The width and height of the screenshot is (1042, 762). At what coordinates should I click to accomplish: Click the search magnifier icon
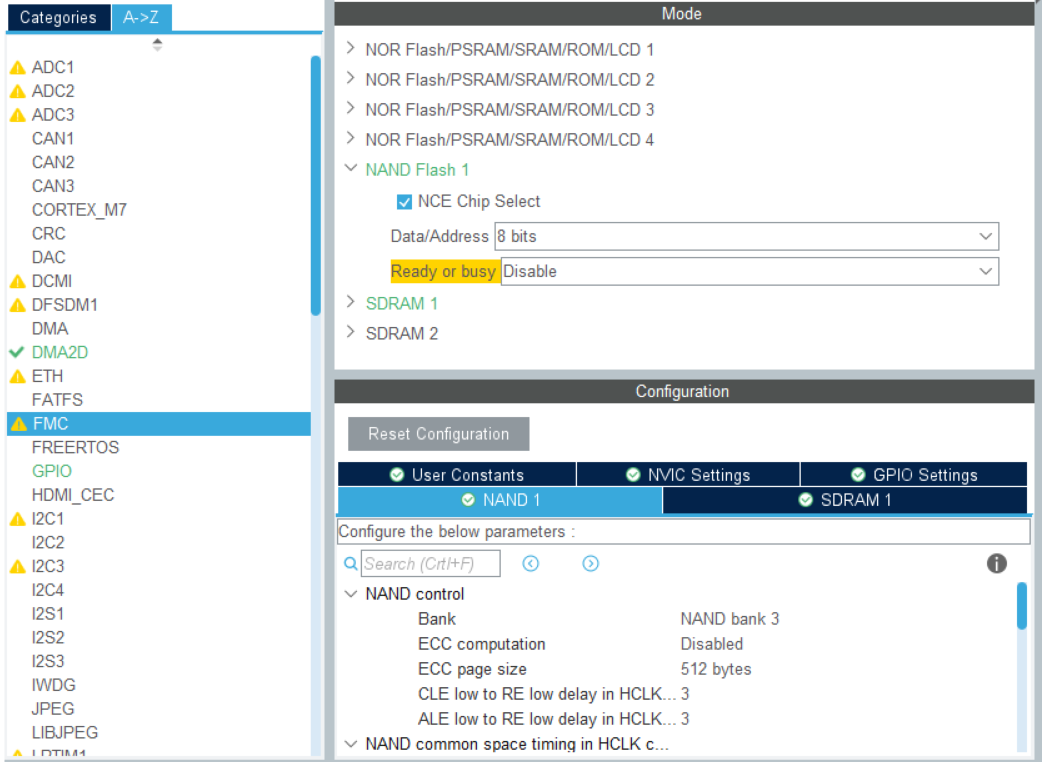[x=350, y=563]
